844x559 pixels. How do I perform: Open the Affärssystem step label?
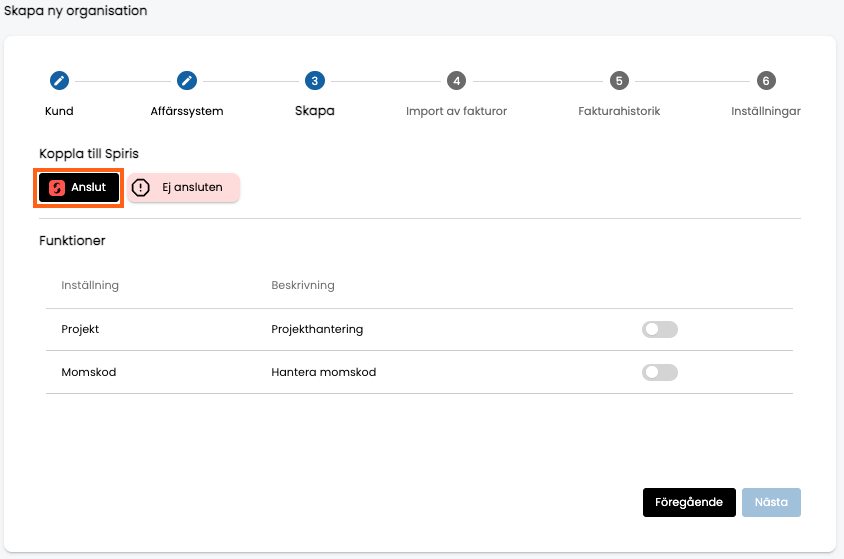click(187, 111)
